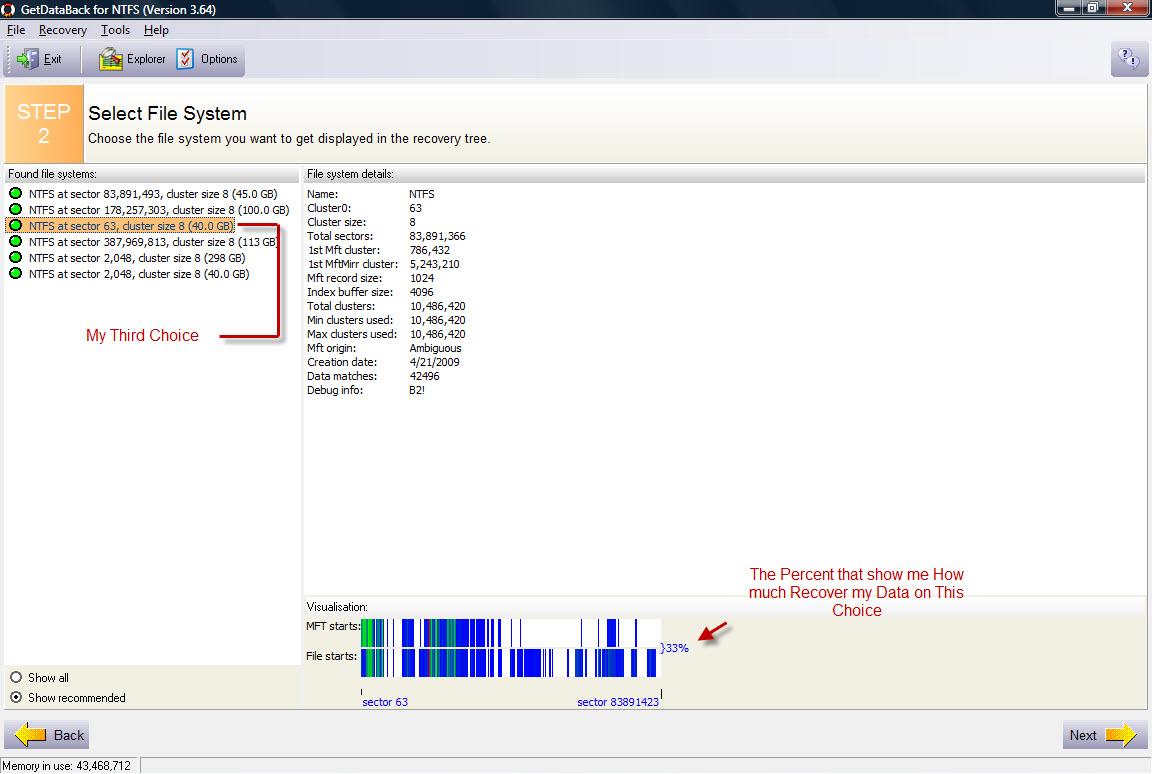The height and width of the screenshot is (774, 1152).
Task: Click the Back button label
Action: click(68, 735)
